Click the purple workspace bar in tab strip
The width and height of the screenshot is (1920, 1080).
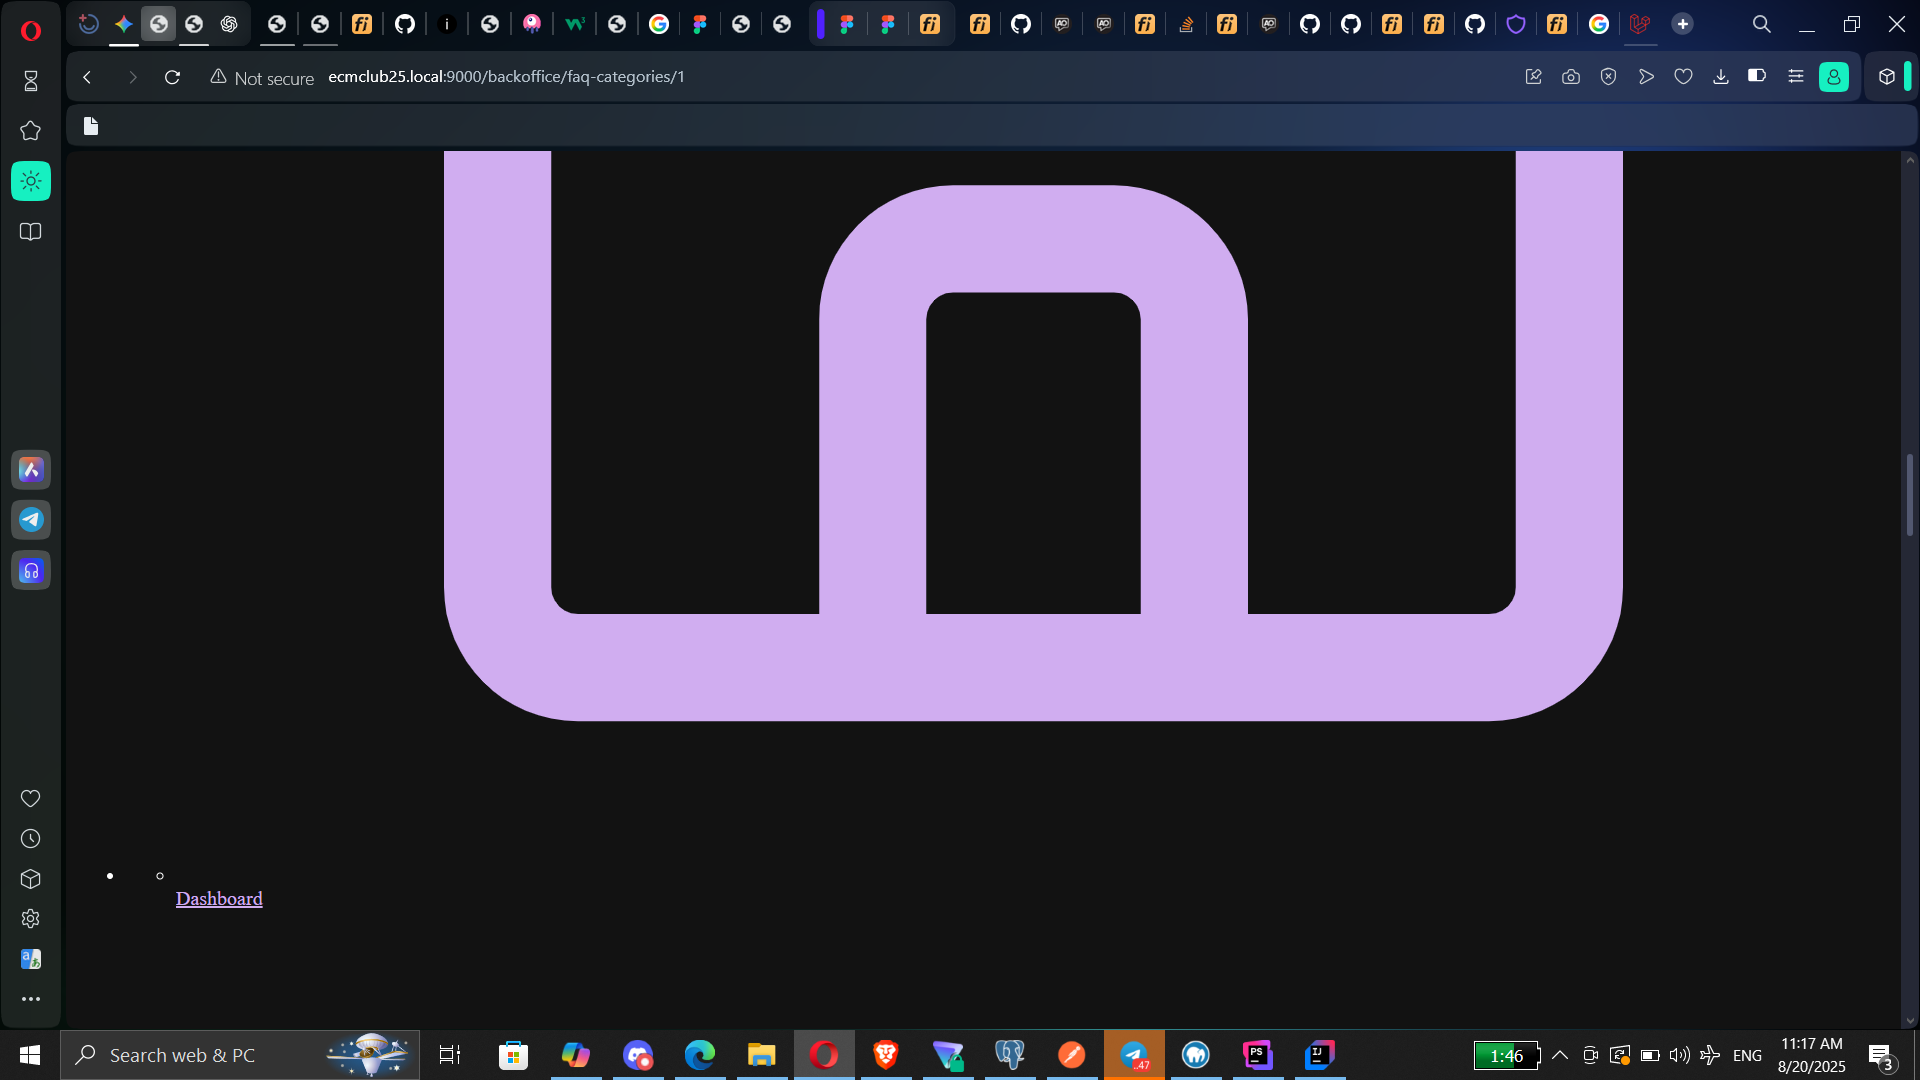(x=820, y=24)
